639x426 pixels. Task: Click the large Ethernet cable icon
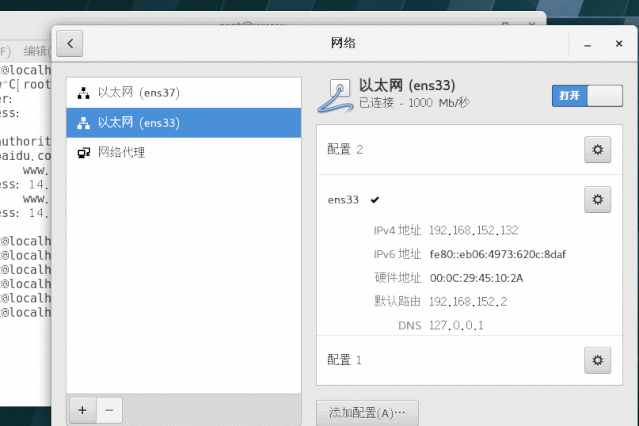[335, 95]
